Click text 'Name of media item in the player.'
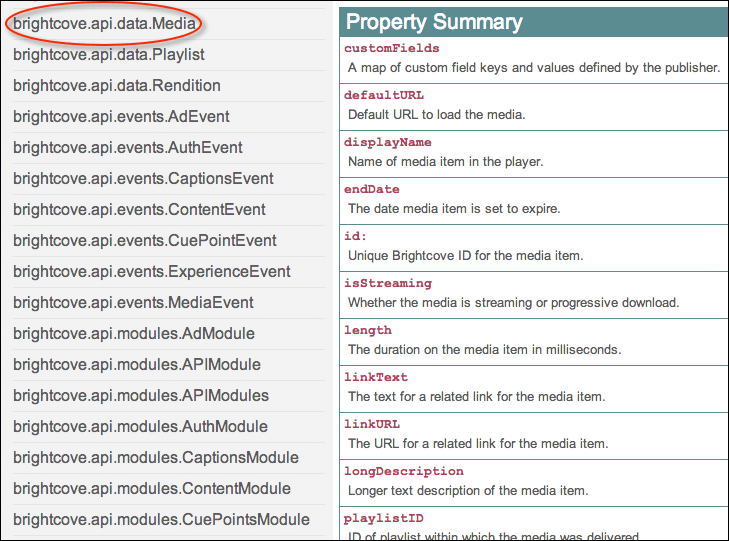Viewport: 729px width, 541px height. tap(445, 162)
